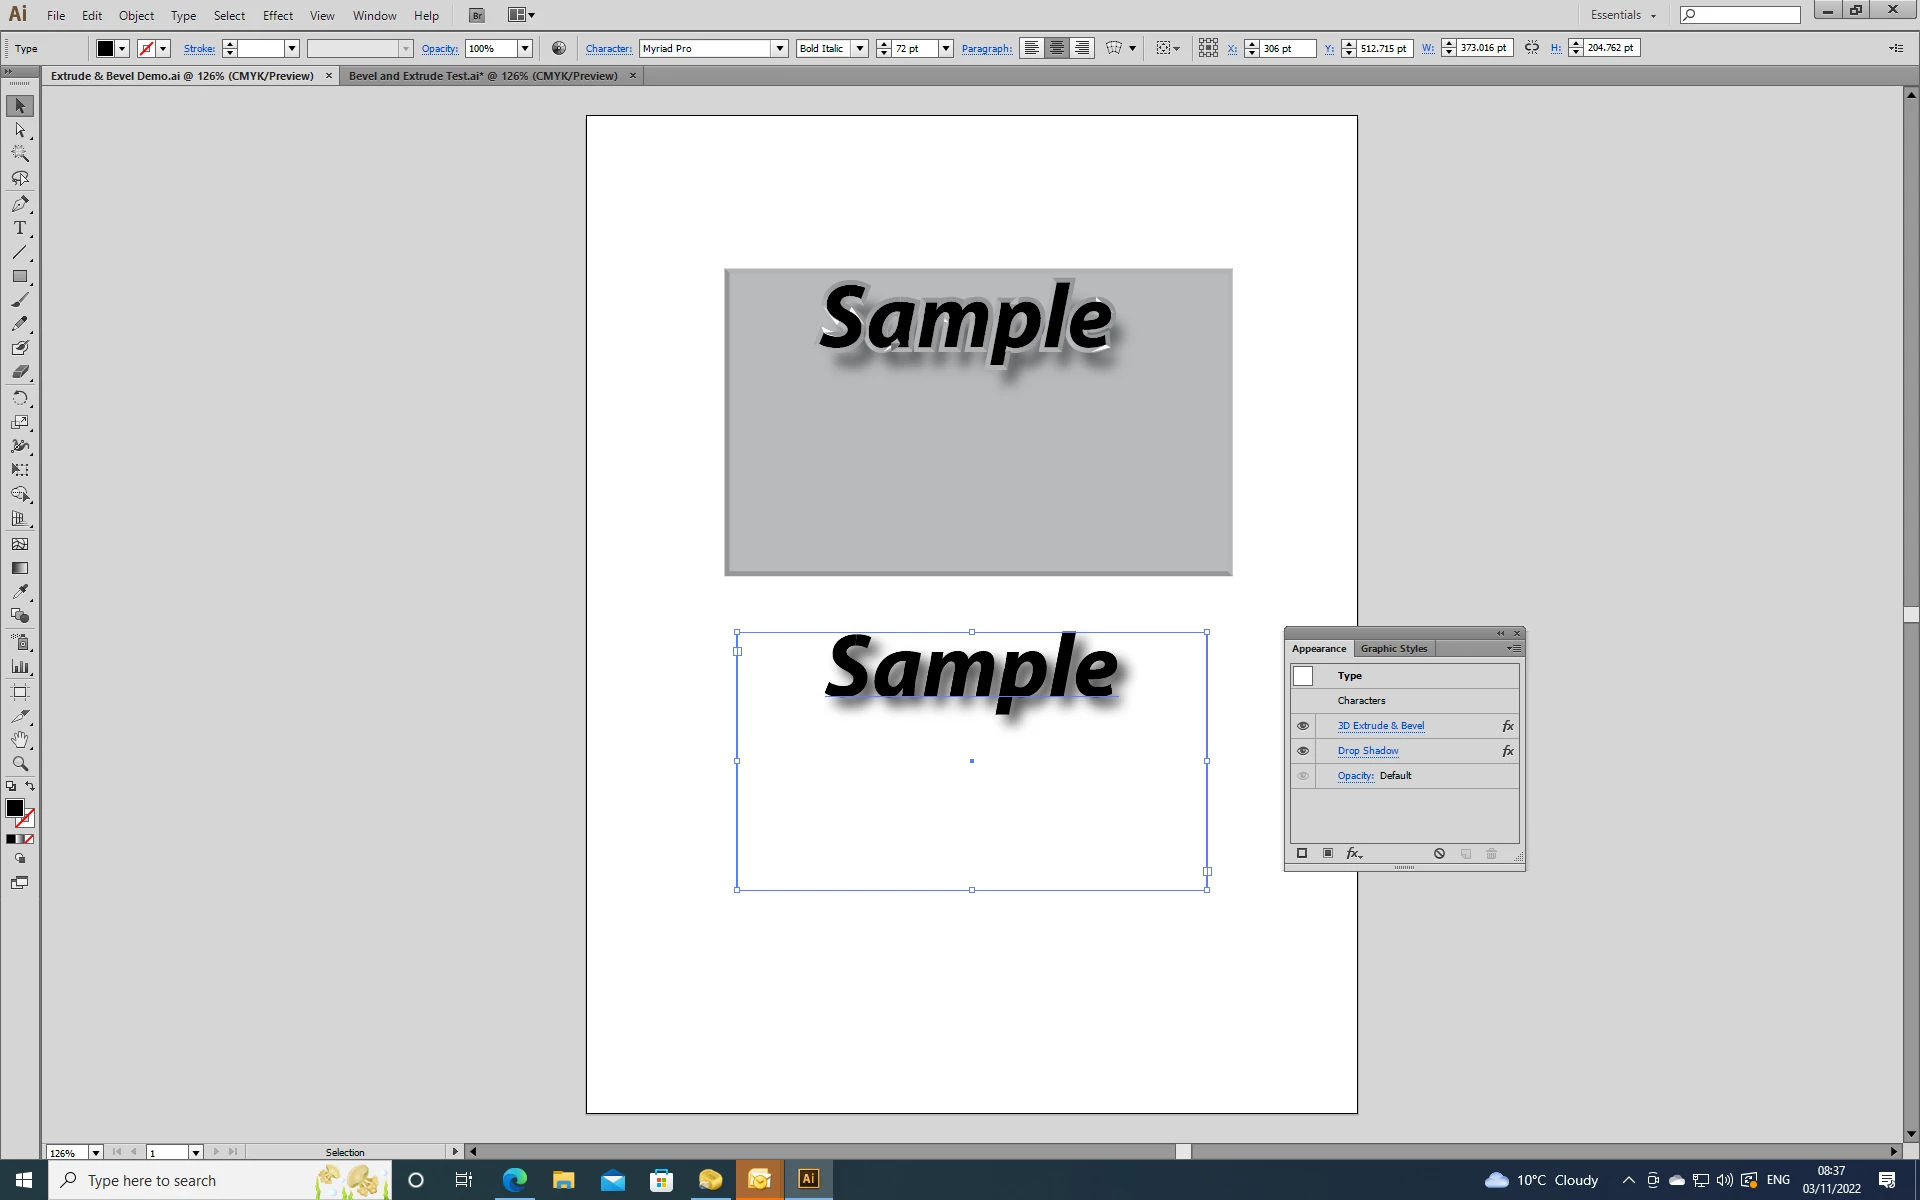Hide the 3D Extrude & Bevel effect
Viewport: 1920px width, 1200px height.
click(1303, 726)
